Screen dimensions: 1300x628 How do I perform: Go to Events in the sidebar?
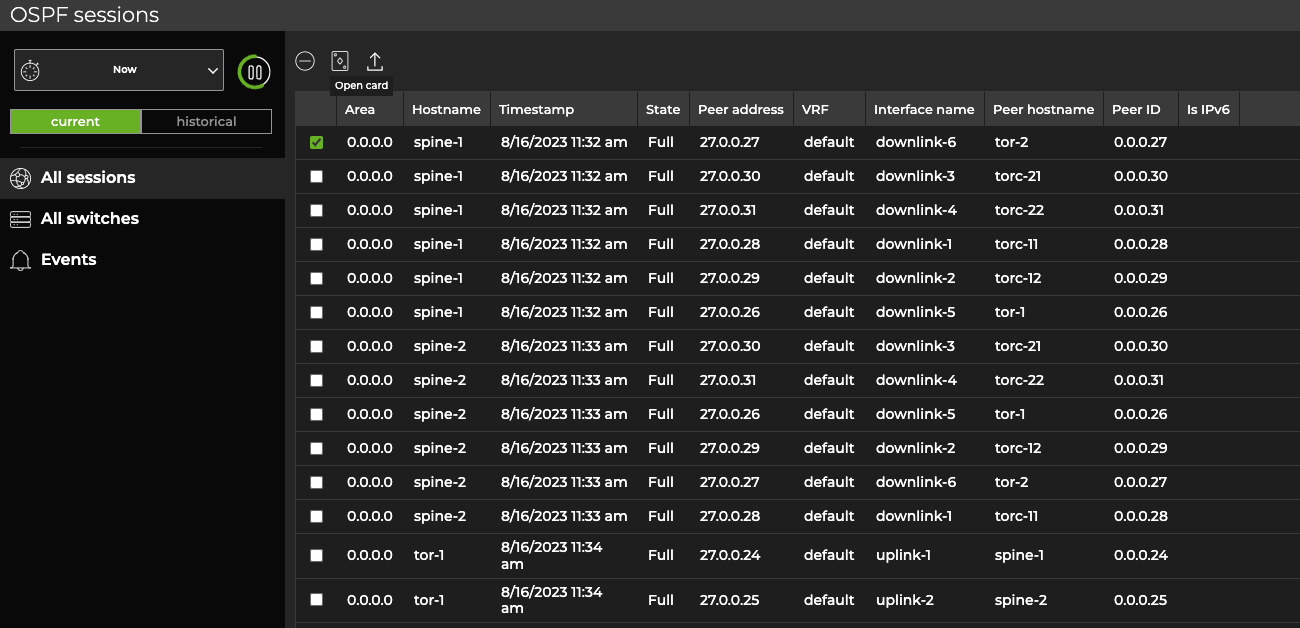[69, 260]
